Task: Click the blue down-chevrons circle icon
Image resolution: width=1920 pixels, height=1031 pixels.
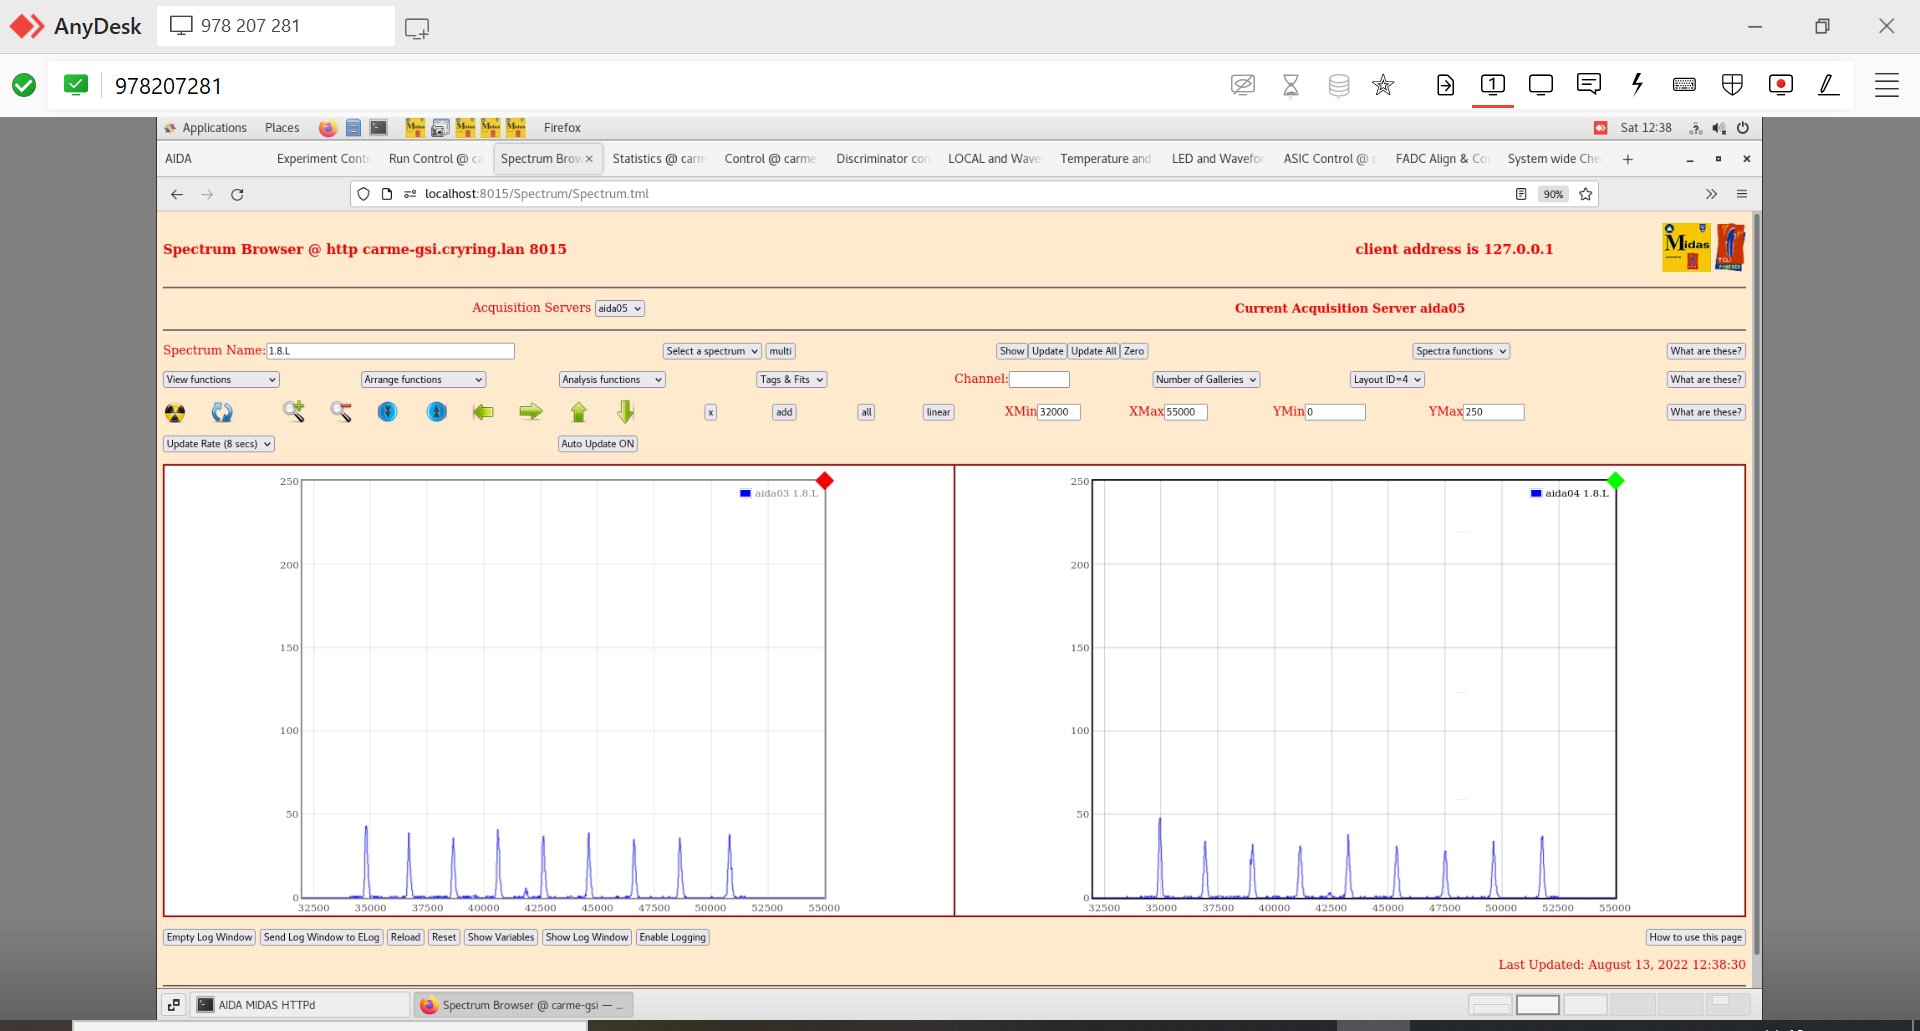Action: 388,411
